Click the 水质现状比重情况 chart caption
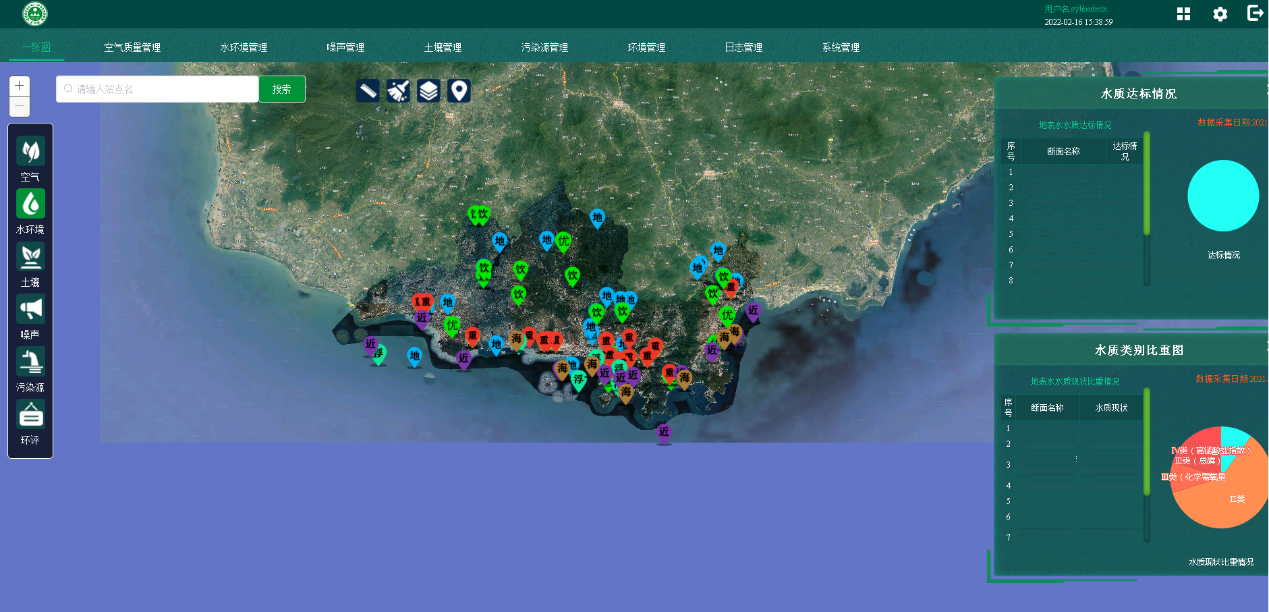This screenshot has height=612, width=1269. (1221, 562)
